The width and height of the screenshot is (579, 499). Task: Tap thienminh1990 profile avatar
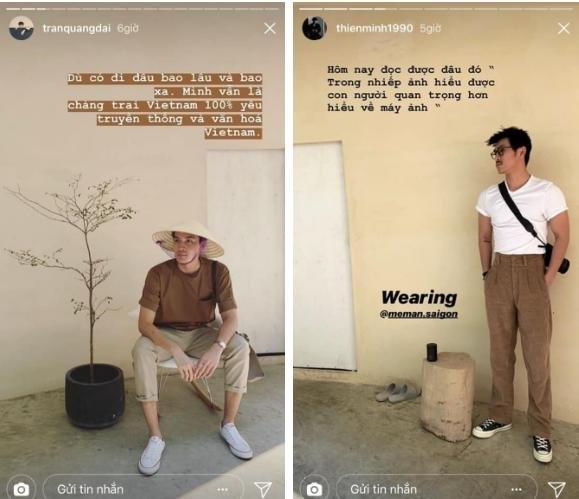(315, 28)
